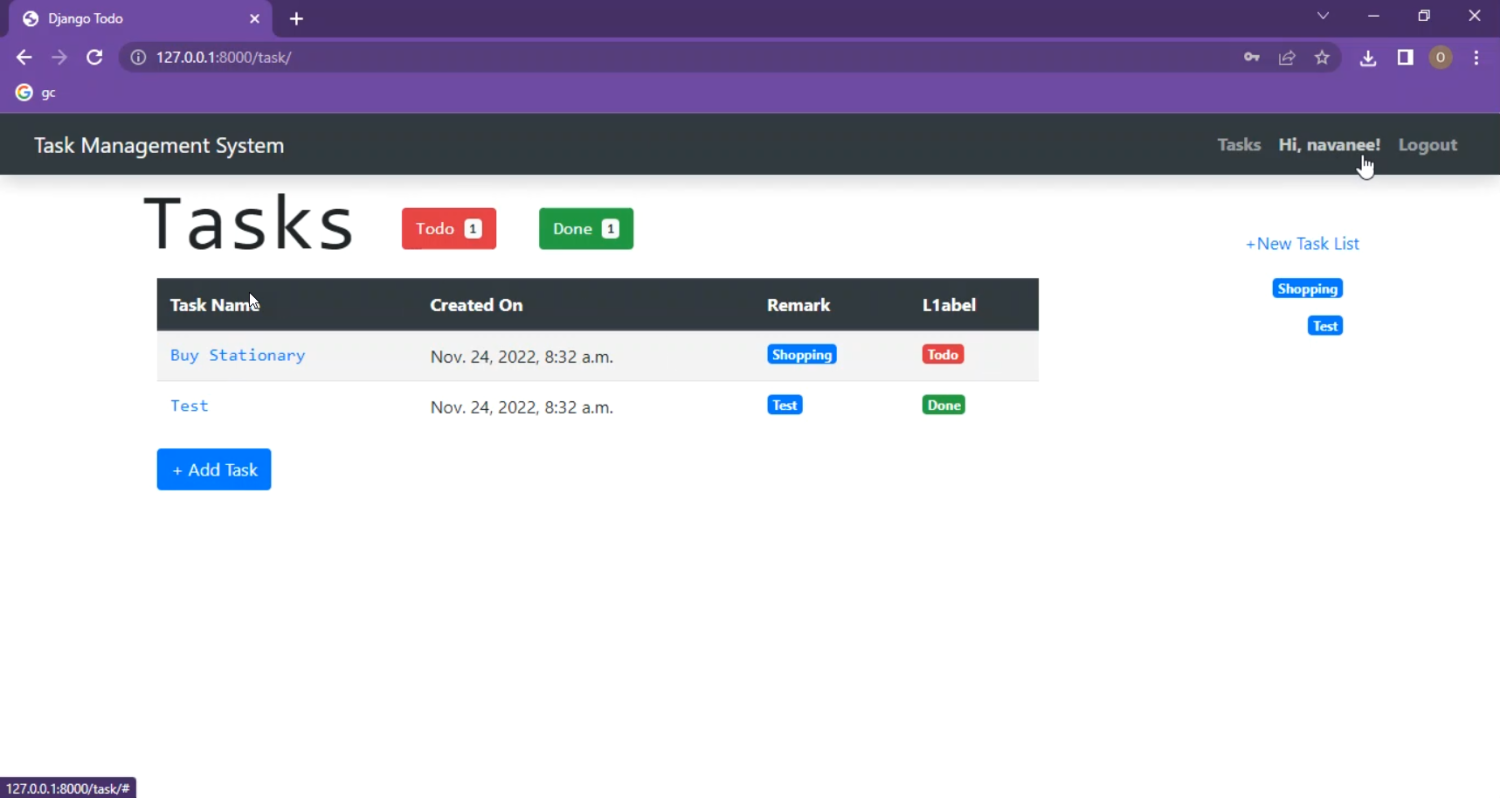Toggle the browser side panel
Screen dimensions: 1500x798
1405,57
